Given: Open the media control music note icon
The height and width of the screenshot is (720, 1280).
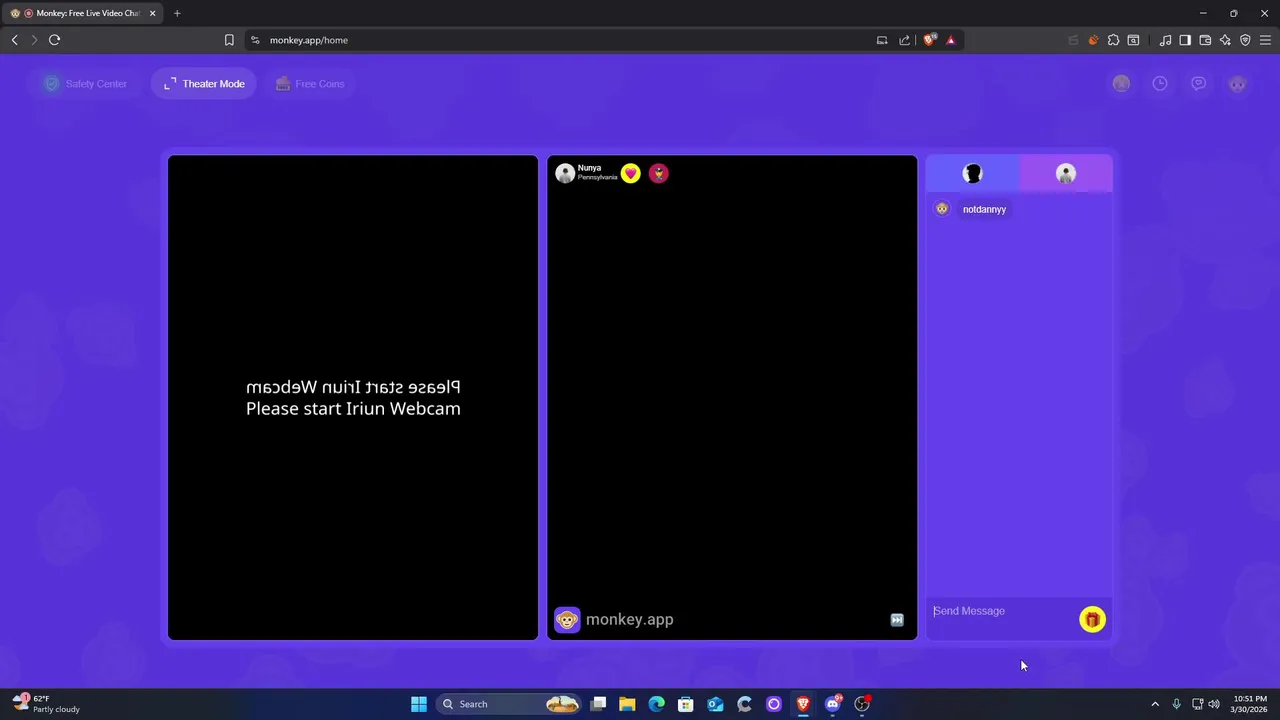Looking at the screenshot, I should [1165, 40].
